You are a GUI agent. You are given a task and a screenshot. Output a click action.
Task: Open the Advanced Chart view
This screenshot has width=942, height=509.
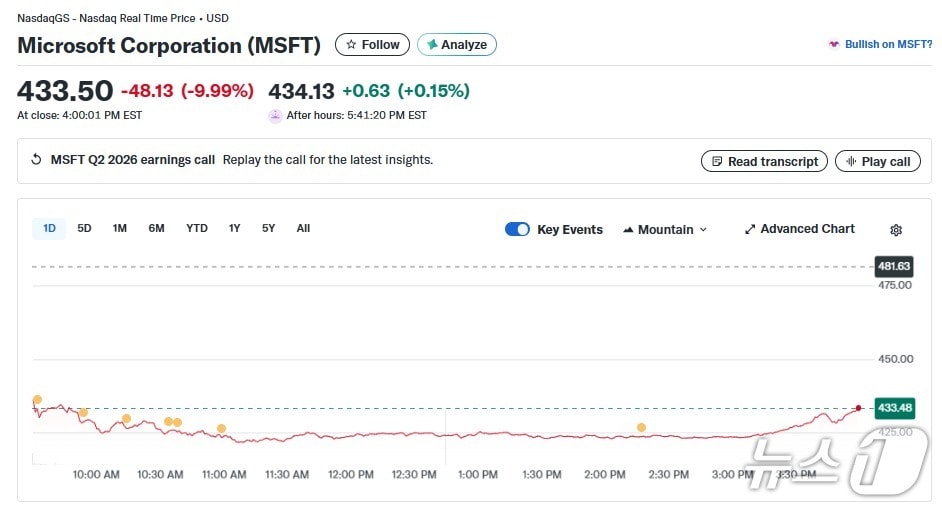click(x=799, y=229)
